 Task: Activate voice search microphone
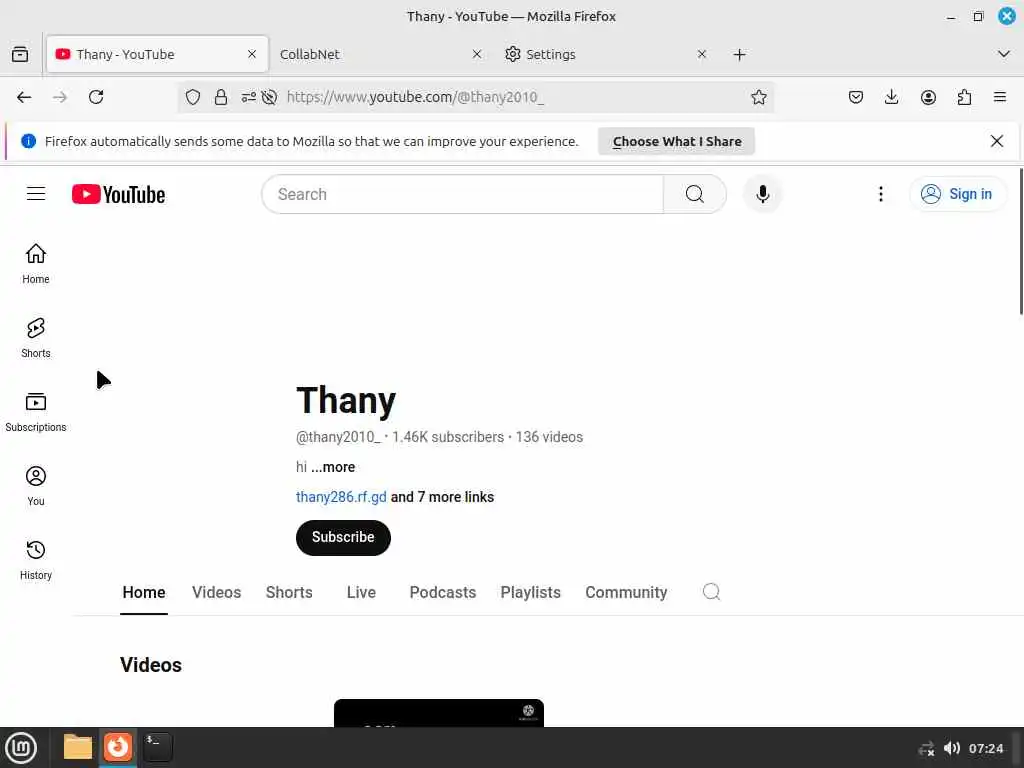[x=762, y=194]
